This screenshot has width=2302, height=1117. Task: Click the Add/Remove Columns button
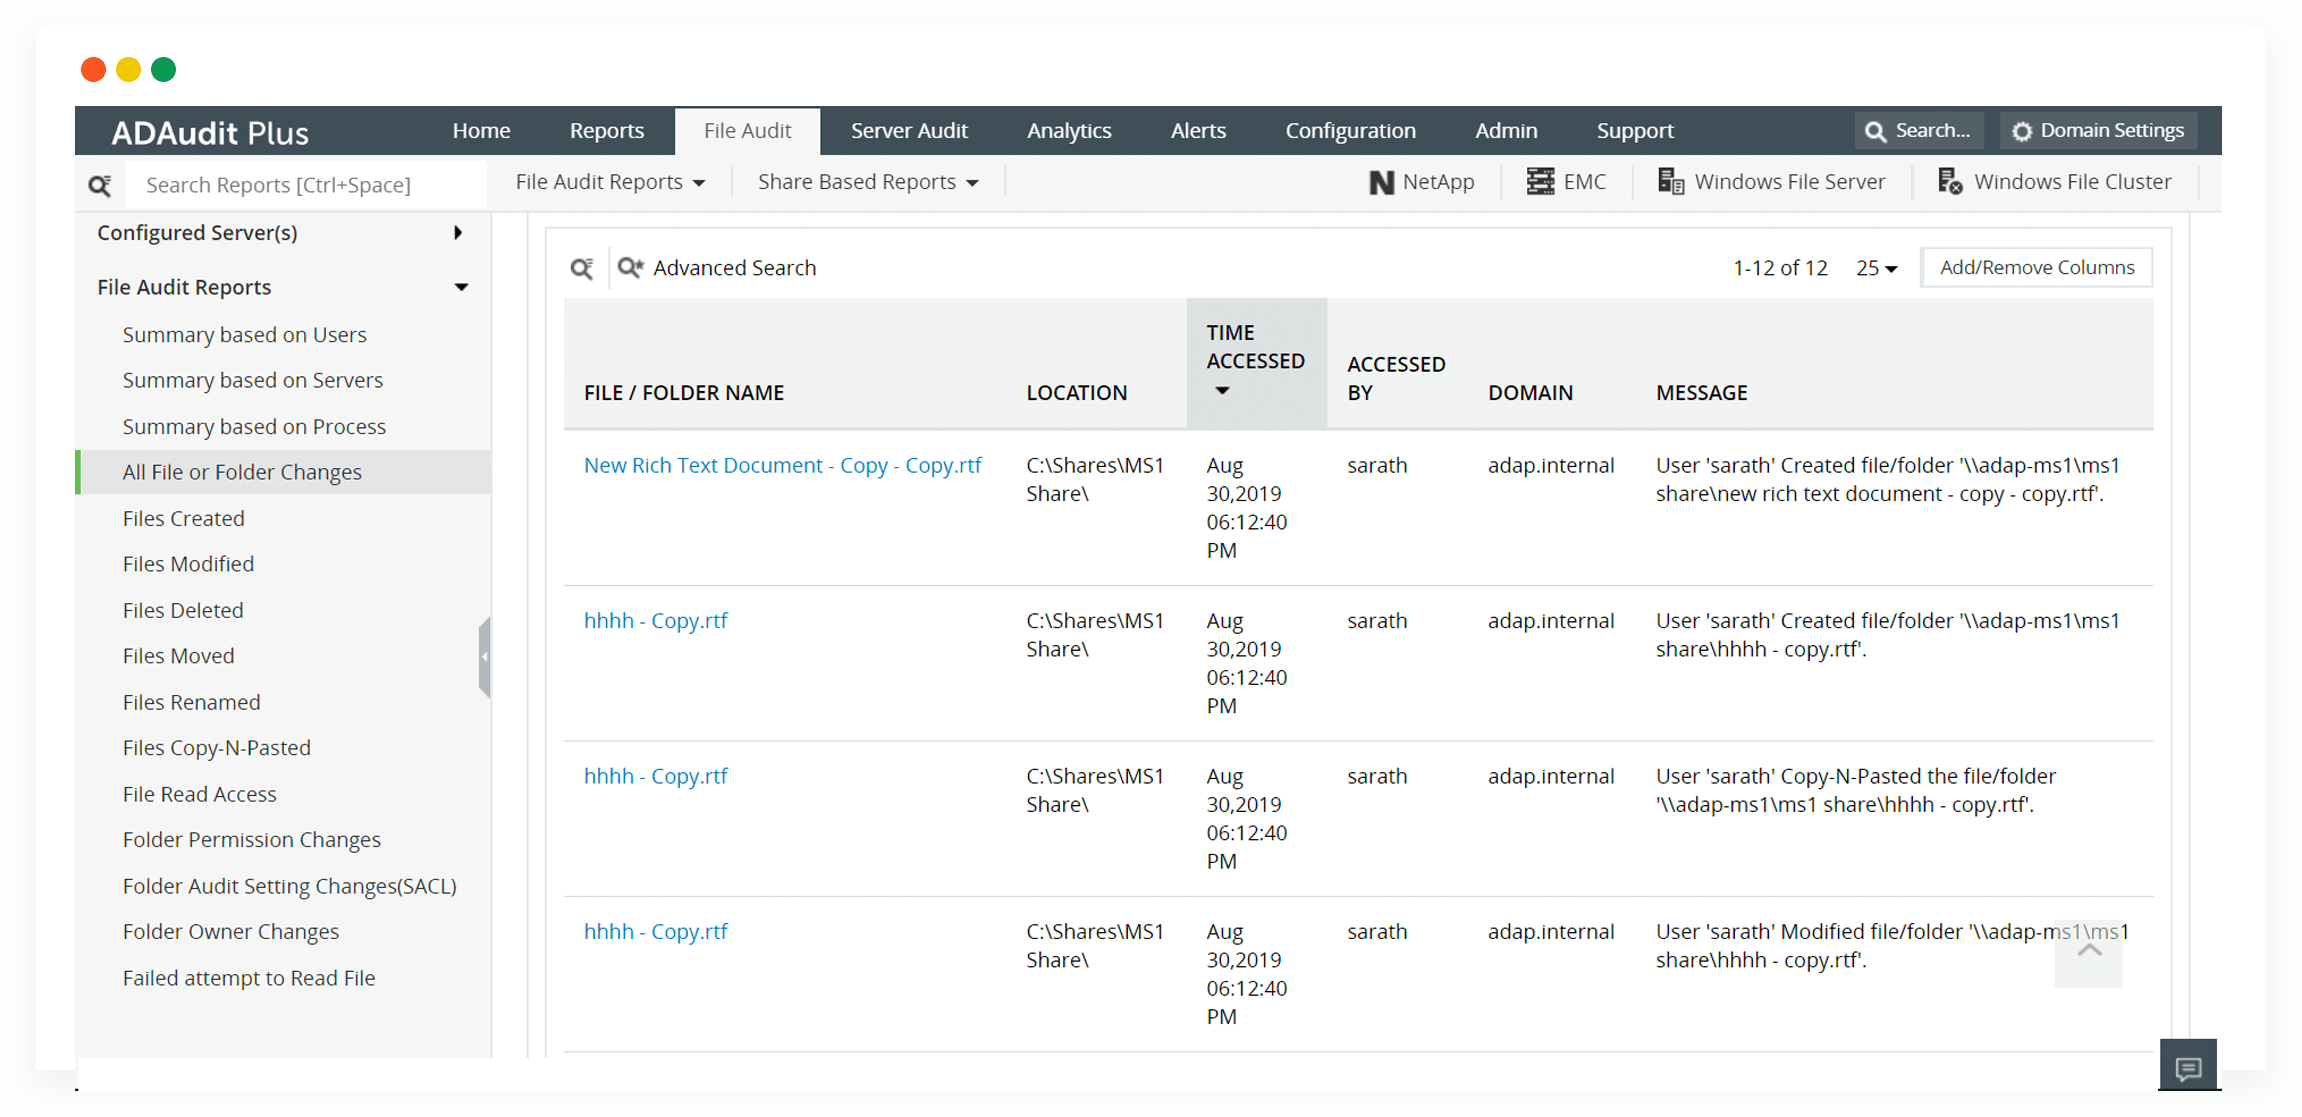tap(2036, 267)
